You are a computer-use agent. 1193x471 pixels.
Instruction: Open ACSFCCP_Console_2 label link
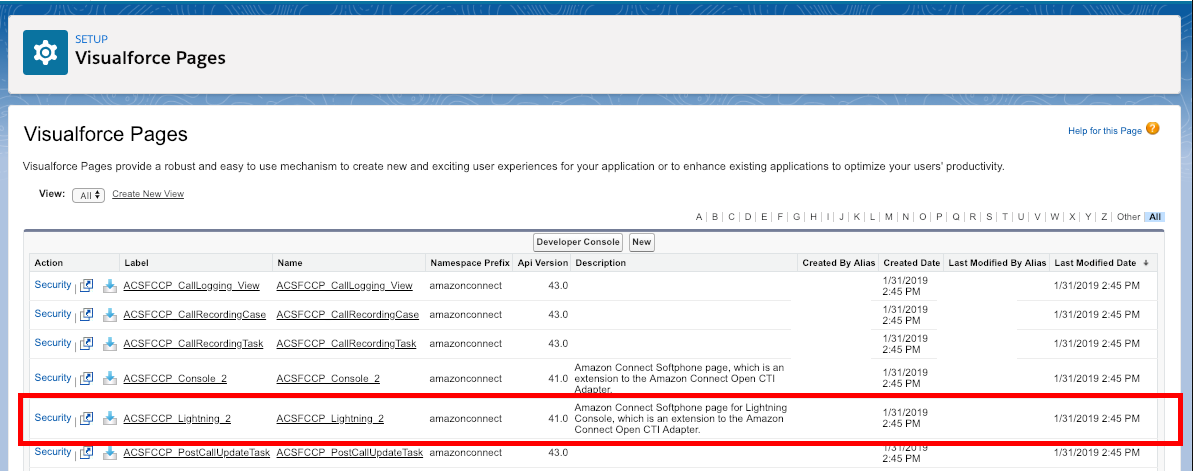175,379
